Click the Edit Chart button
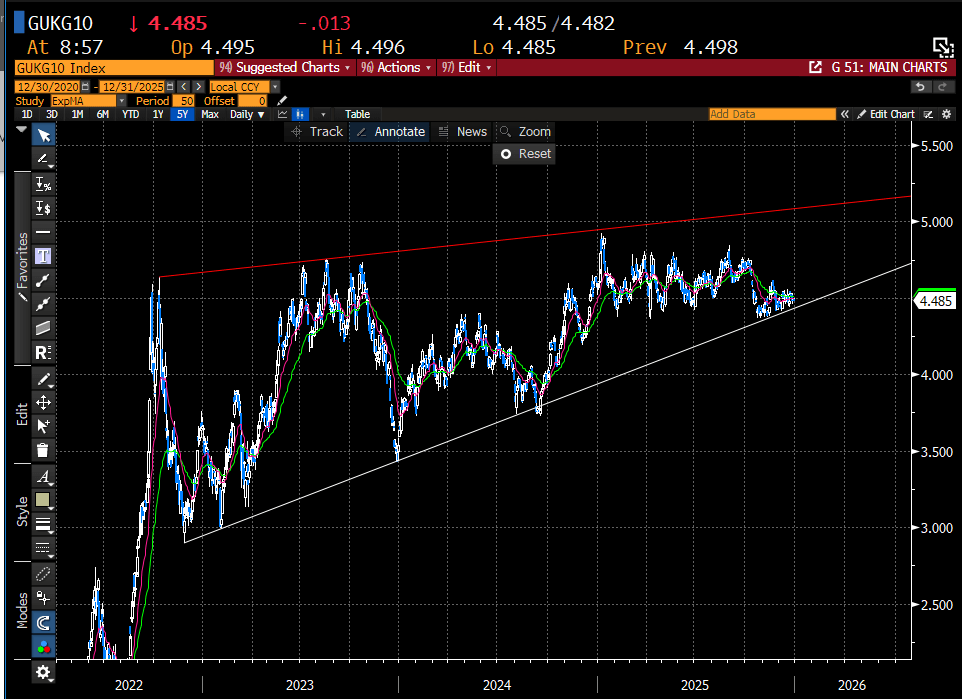This screenshot has height=699, width=962. point(886,114)
